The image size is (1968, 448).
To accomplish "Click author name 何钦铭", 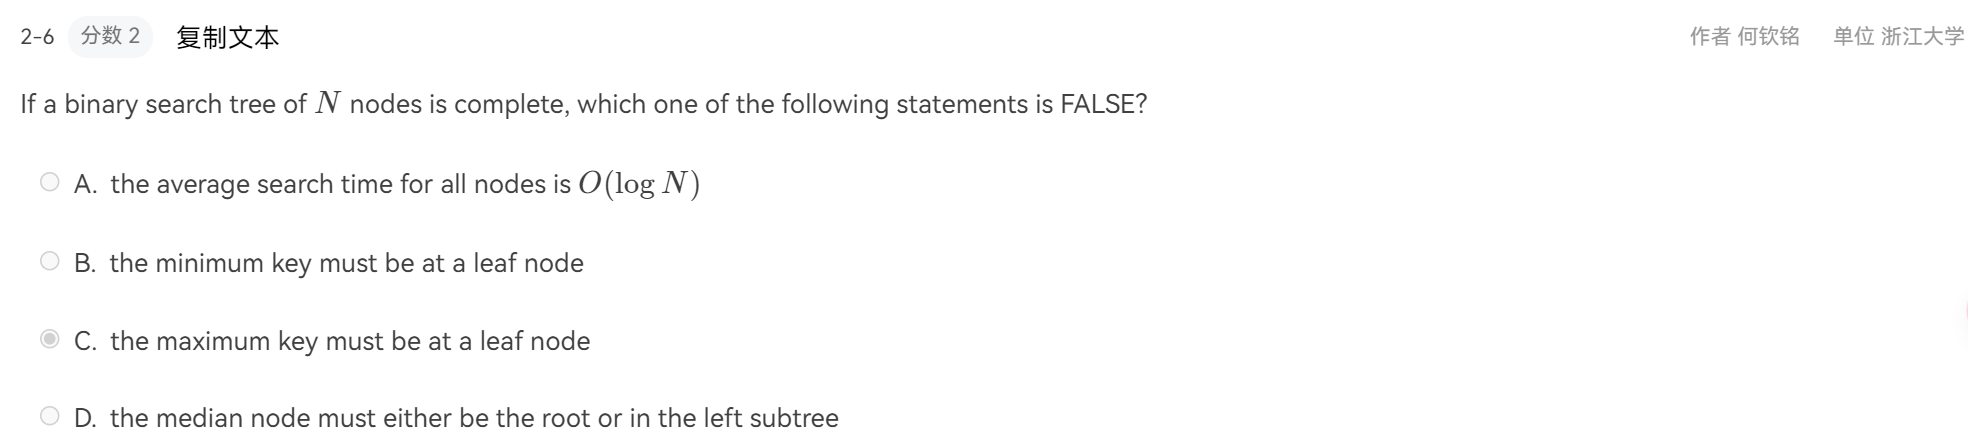I will (x=1768, y=37).
